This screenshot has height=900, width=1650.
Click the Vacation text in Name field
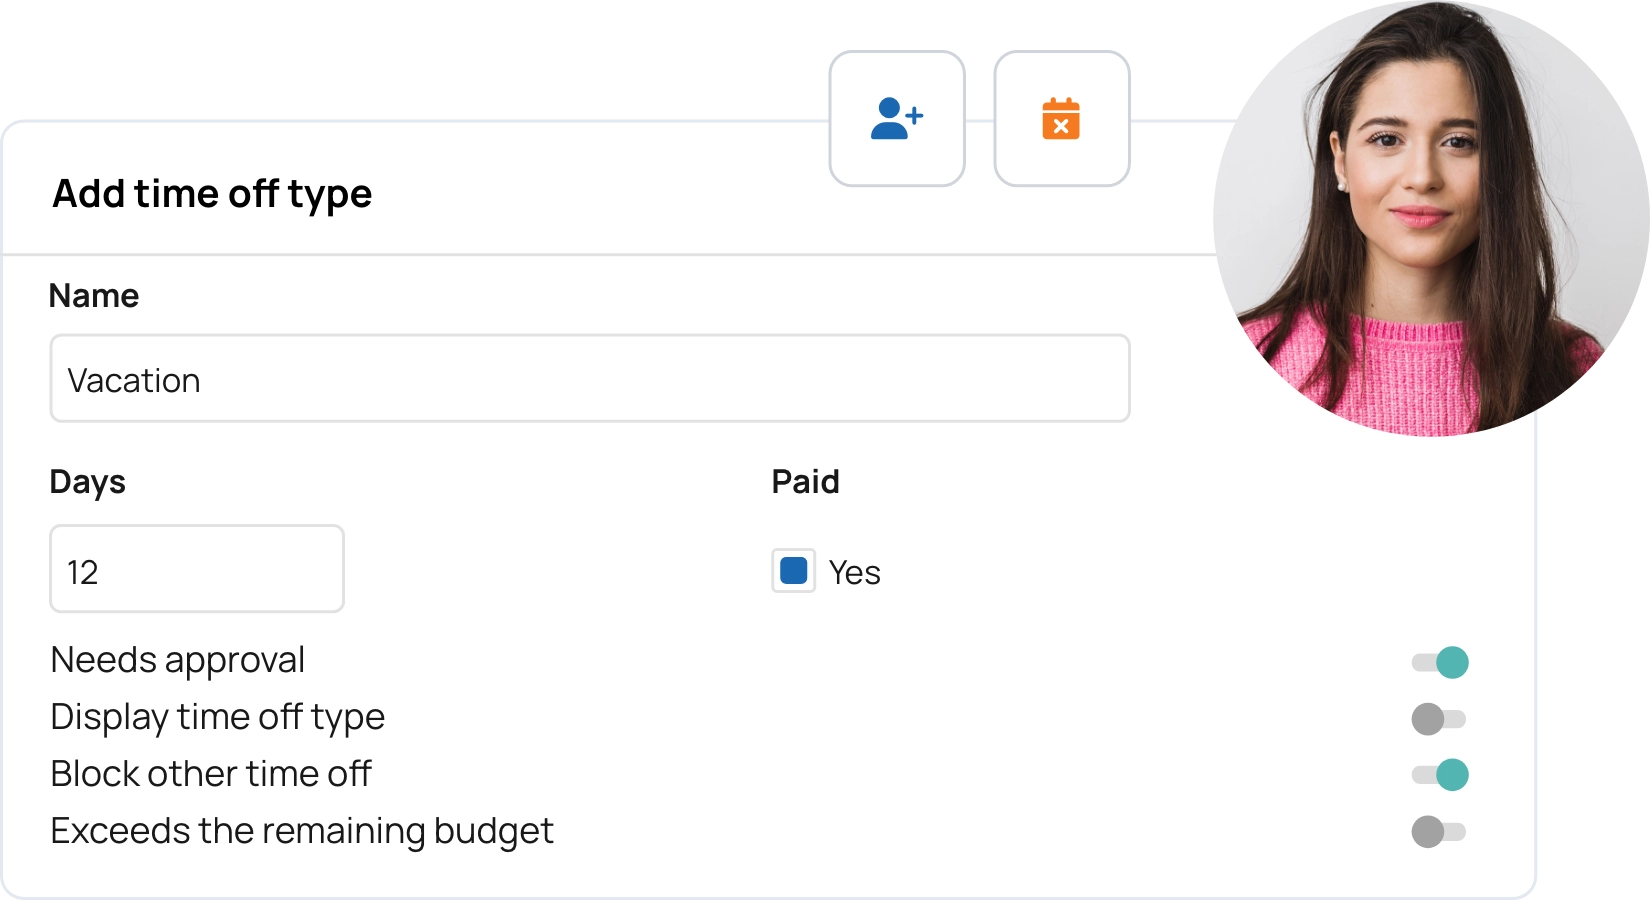(x=134, y=381)
